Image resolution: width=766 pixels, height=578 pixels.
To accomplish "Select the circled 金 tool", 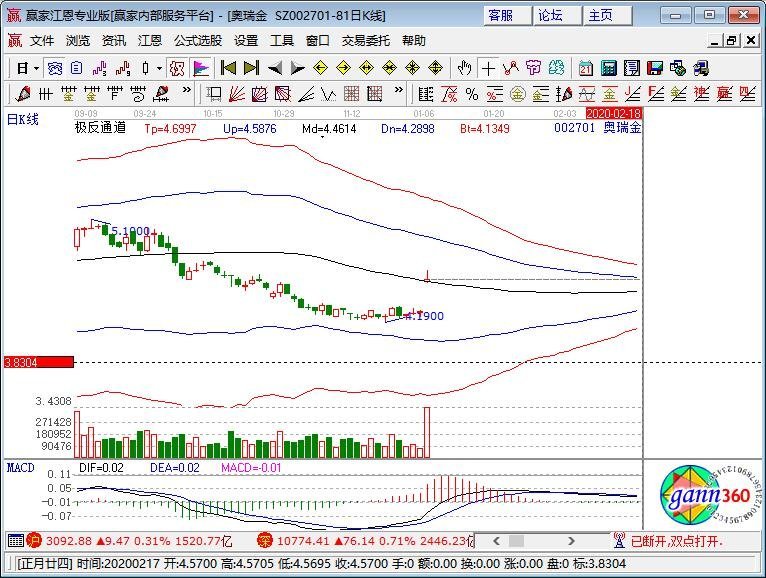I will click(517, 93).
